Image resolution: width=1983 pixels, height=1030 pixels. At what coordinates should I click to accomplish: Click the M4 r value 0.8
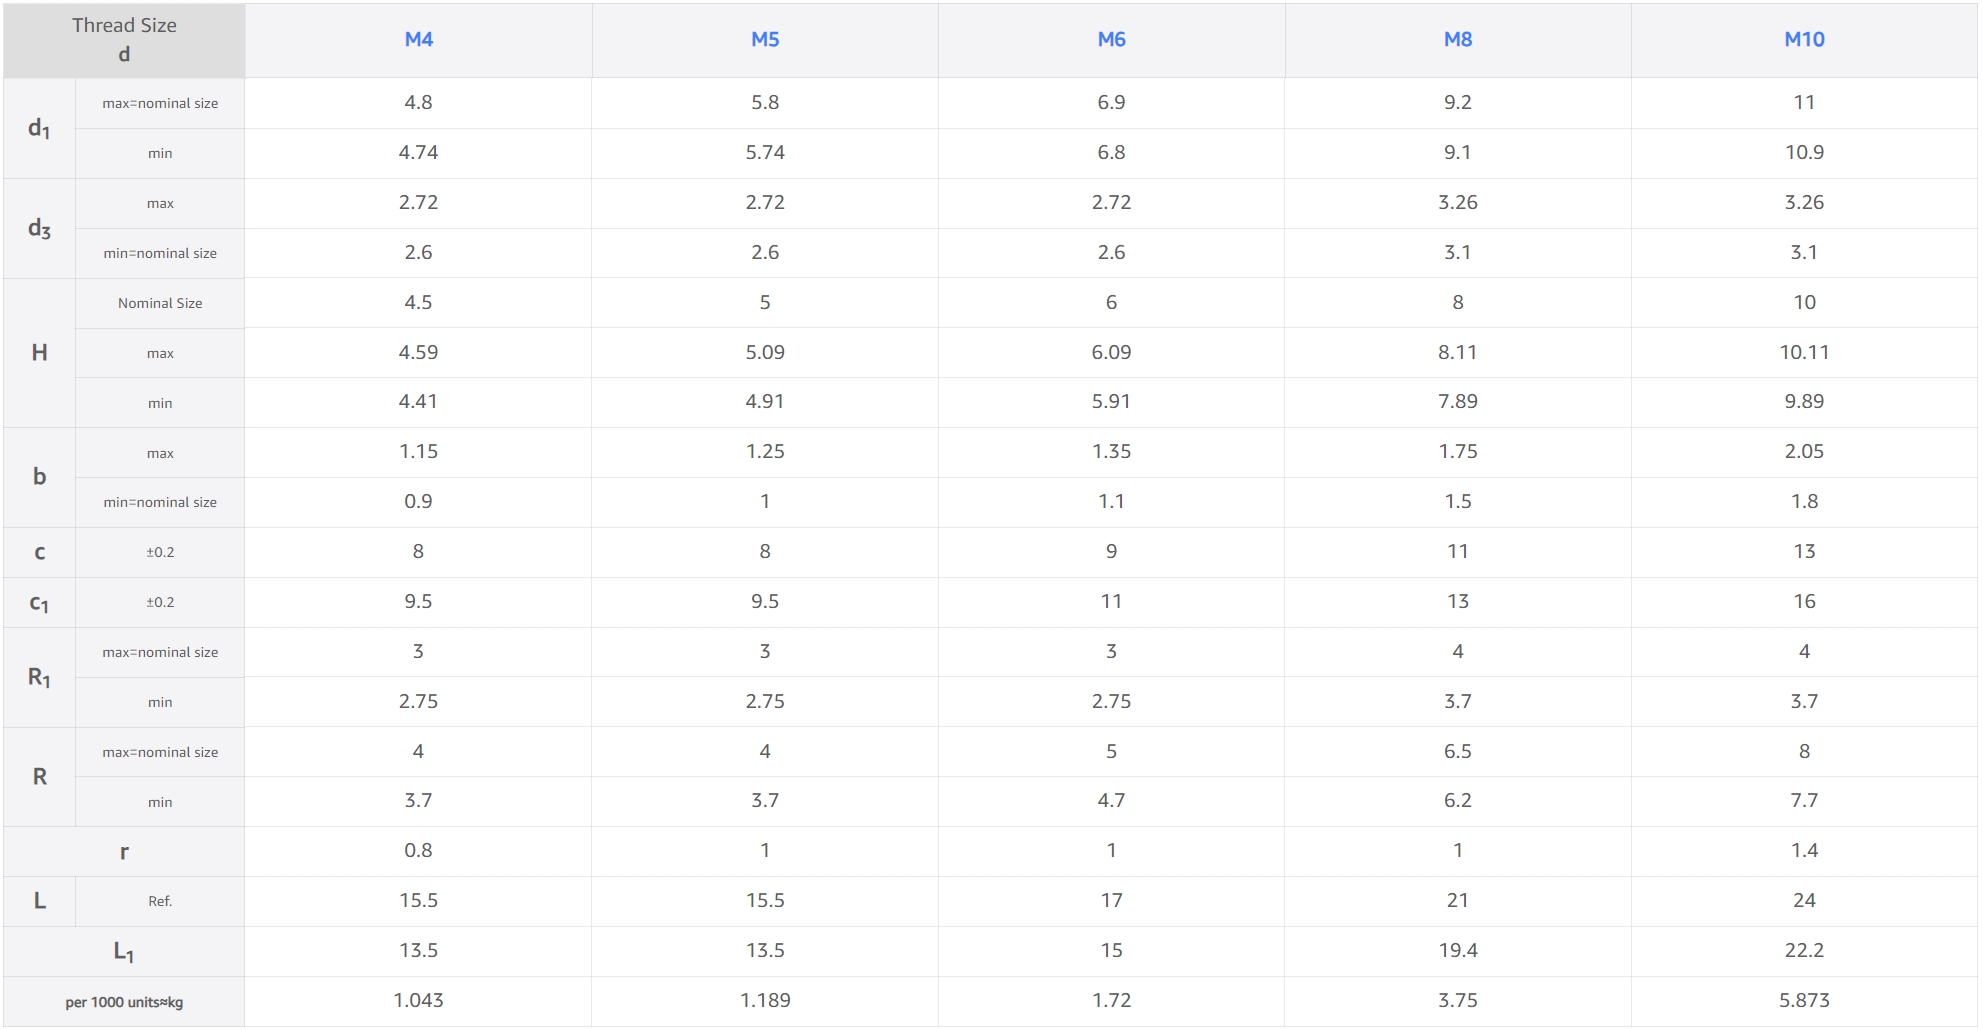pos(418,851)
